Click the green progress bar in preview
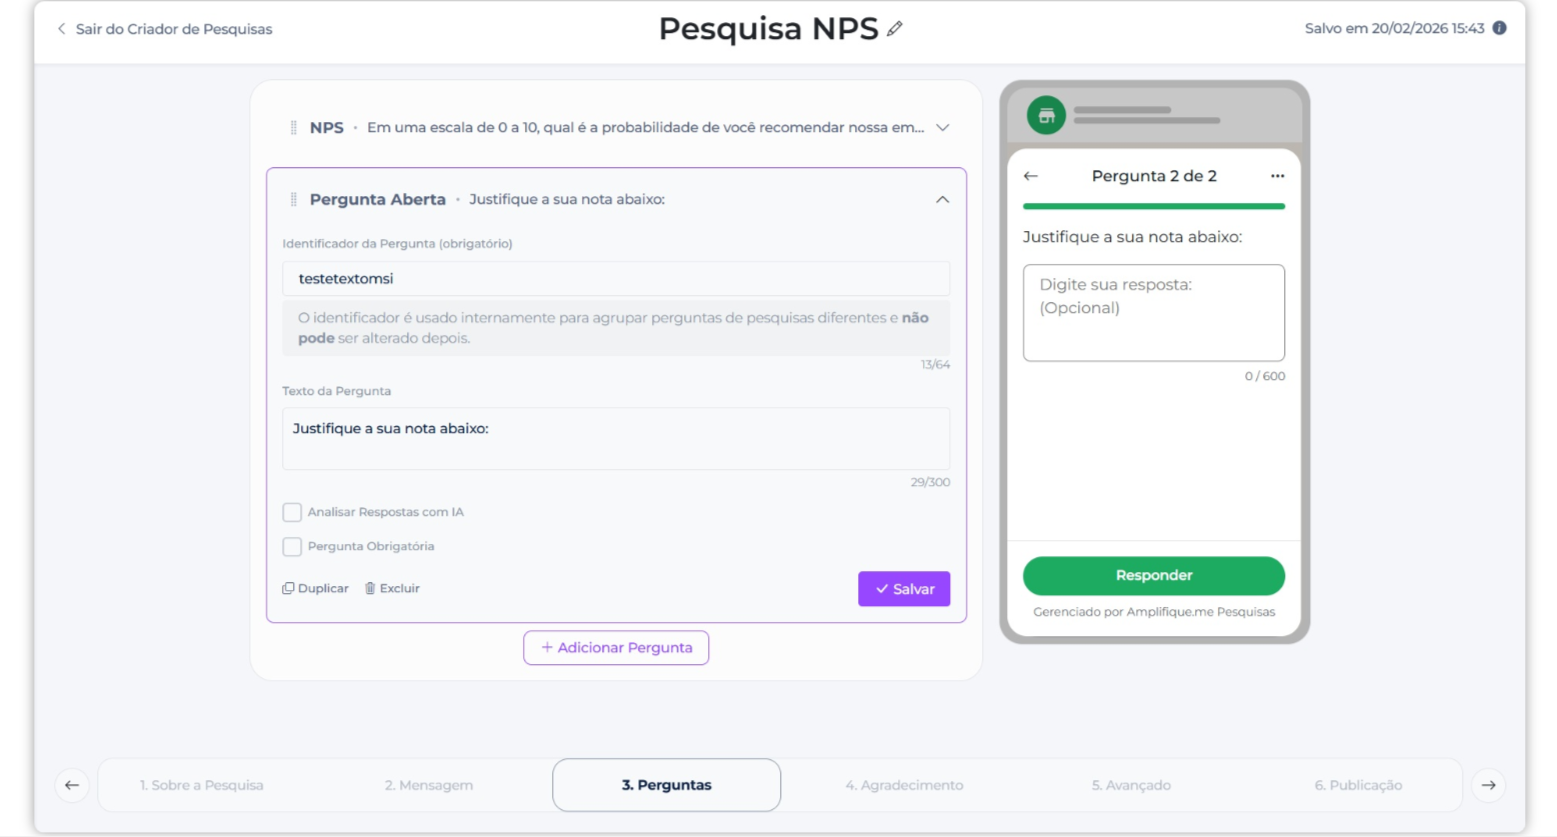The width and height of the screenshot is (1557, 837). [1153, 206]
